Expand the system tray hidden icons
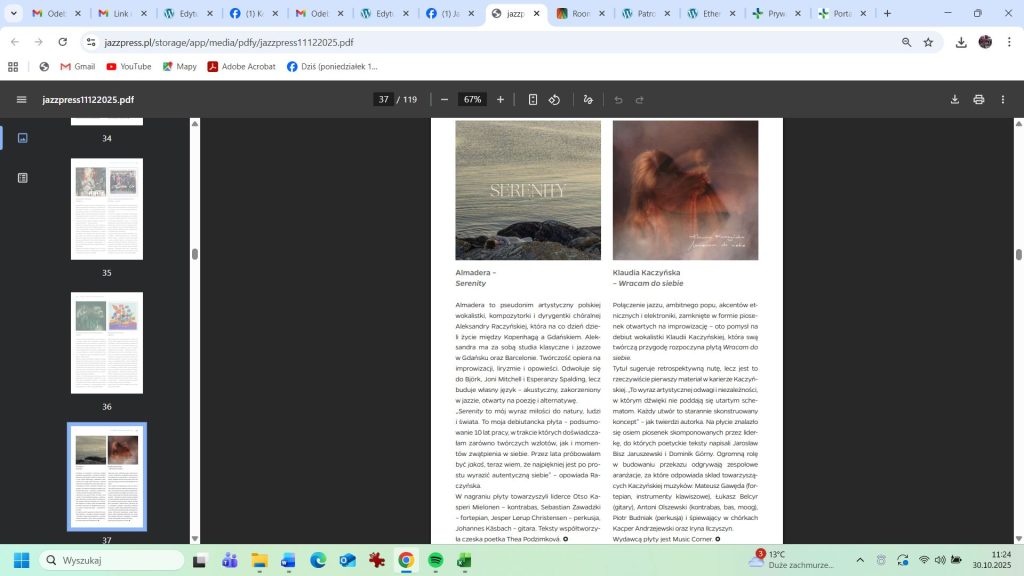This screenshot has width=1024, height=576. point(860,560)
